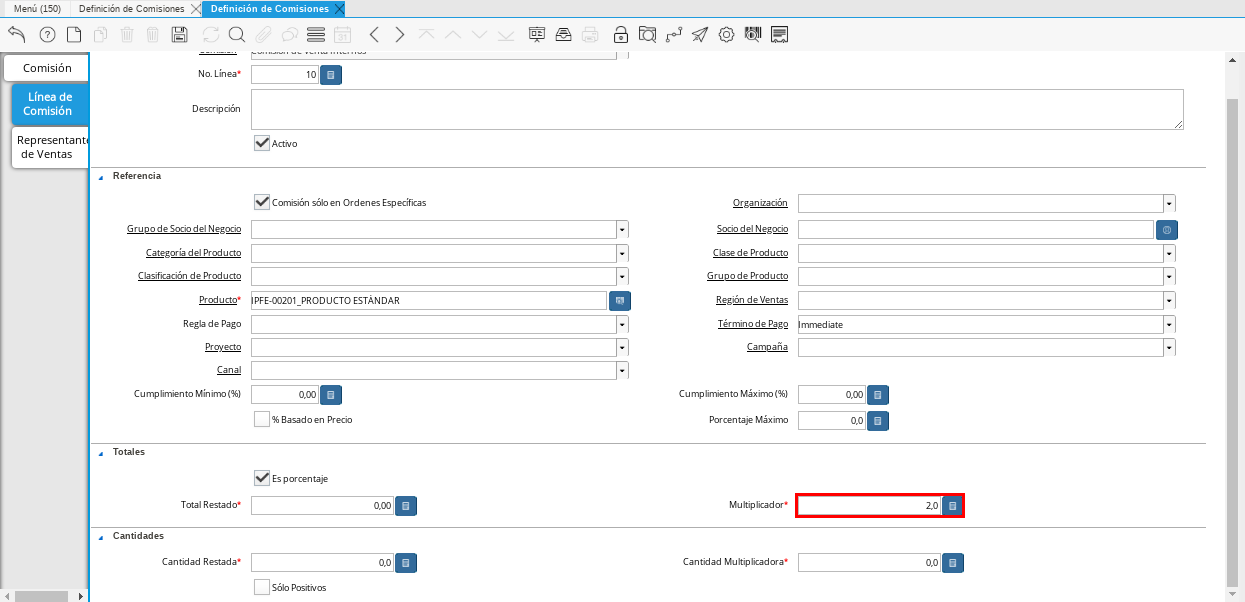Open the Término de Pago dropdown
Image resolution: width=1245 pixels, height=602 pixels.
click(x=1169, y=325)
